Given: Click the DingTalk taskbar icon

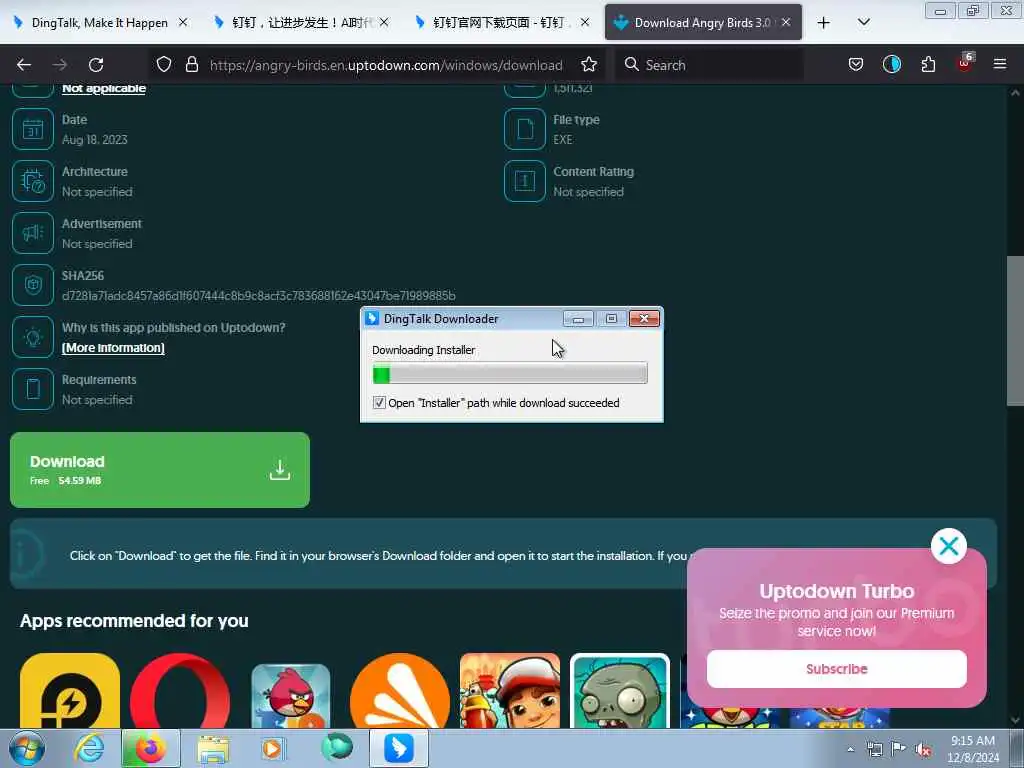Looking at the screenshot, I should click(x=399, y=748).
